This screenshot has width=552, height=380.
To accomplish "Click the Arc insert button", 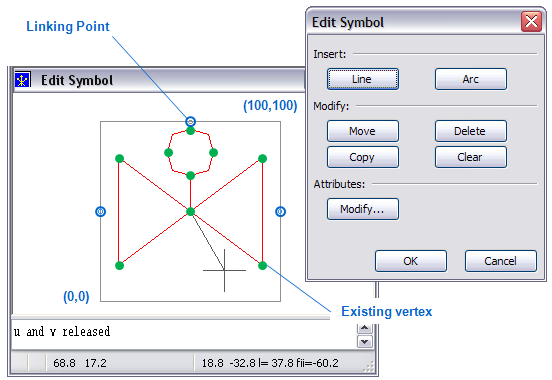I will point(471,79).
